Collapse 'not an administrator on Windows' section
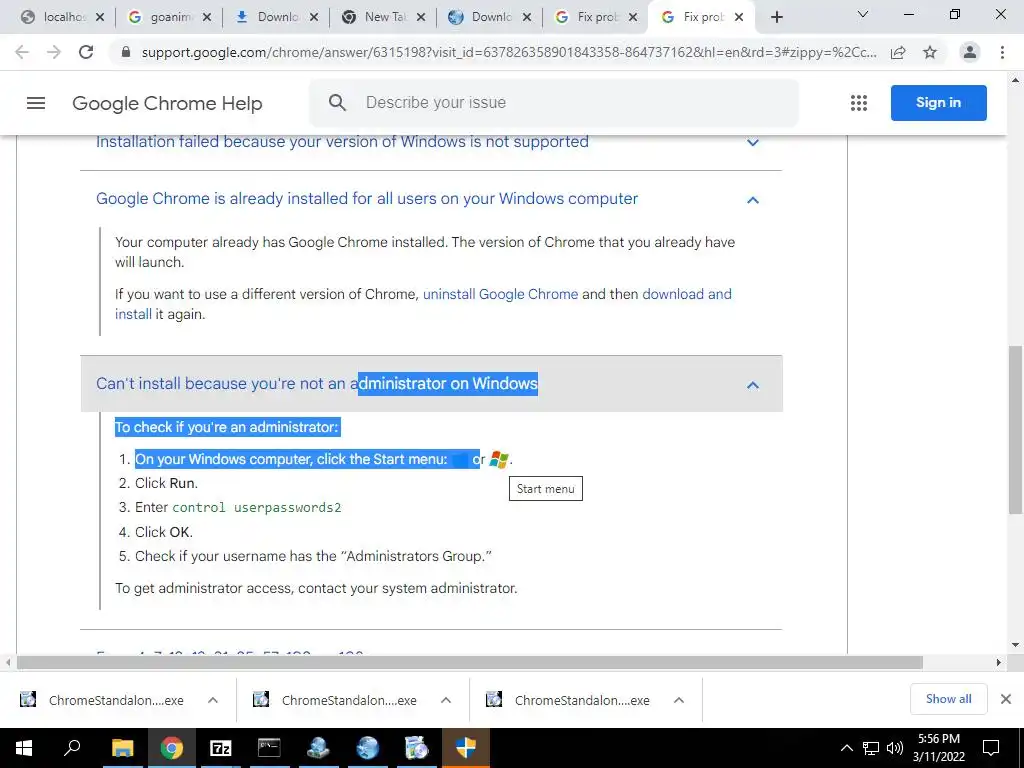 pos(753,385)
